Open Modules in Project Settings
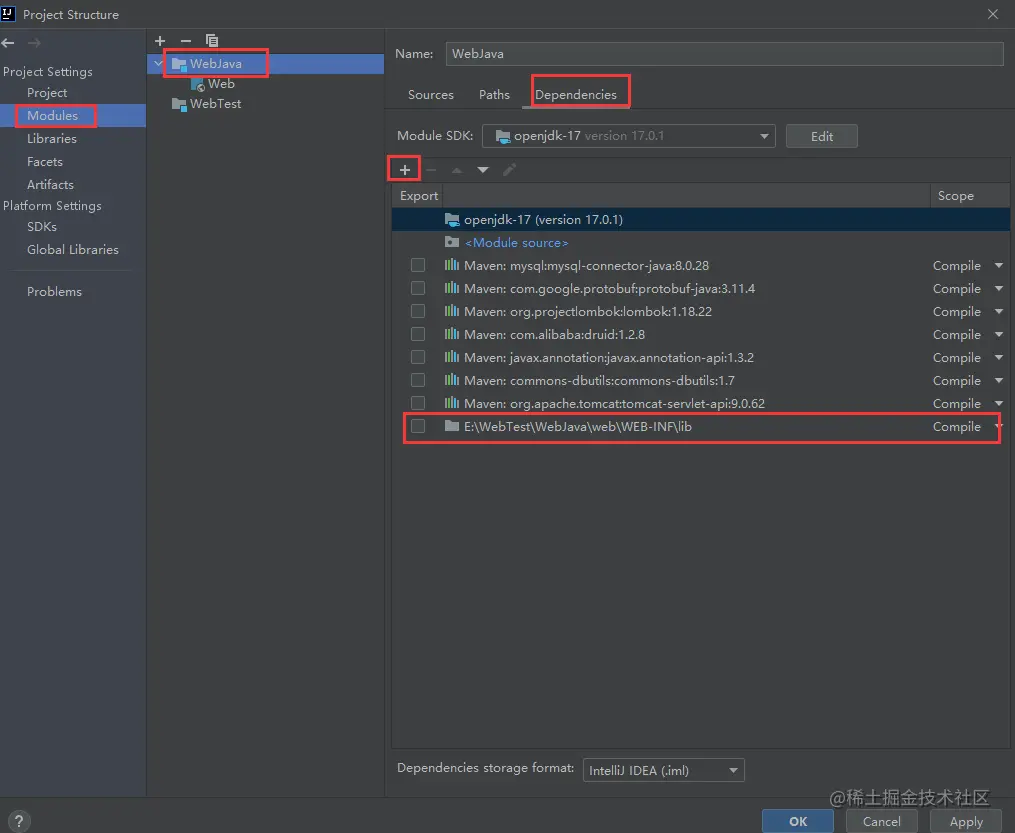This screenshot has height=833, width=1015. coord(52,115)
